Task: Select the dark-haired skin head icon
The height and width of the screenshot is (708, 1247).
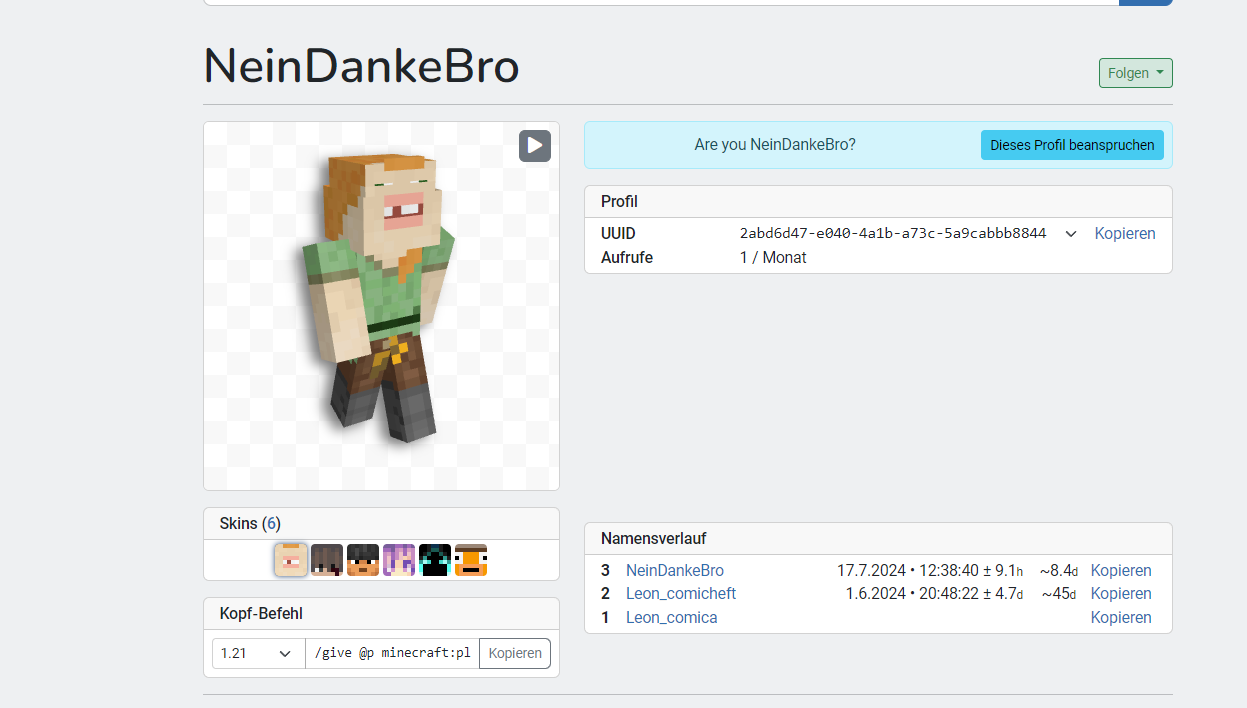Action: tap(327, 560)
